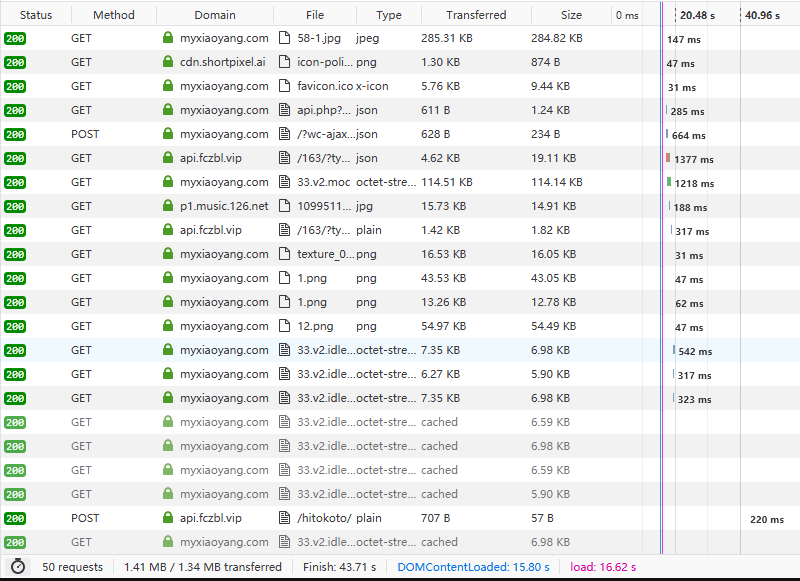Click the performance analysis stopwatch icon
The height and width of the screenshot is (581, 800).
pyautogui.click(x=18, y=566)
